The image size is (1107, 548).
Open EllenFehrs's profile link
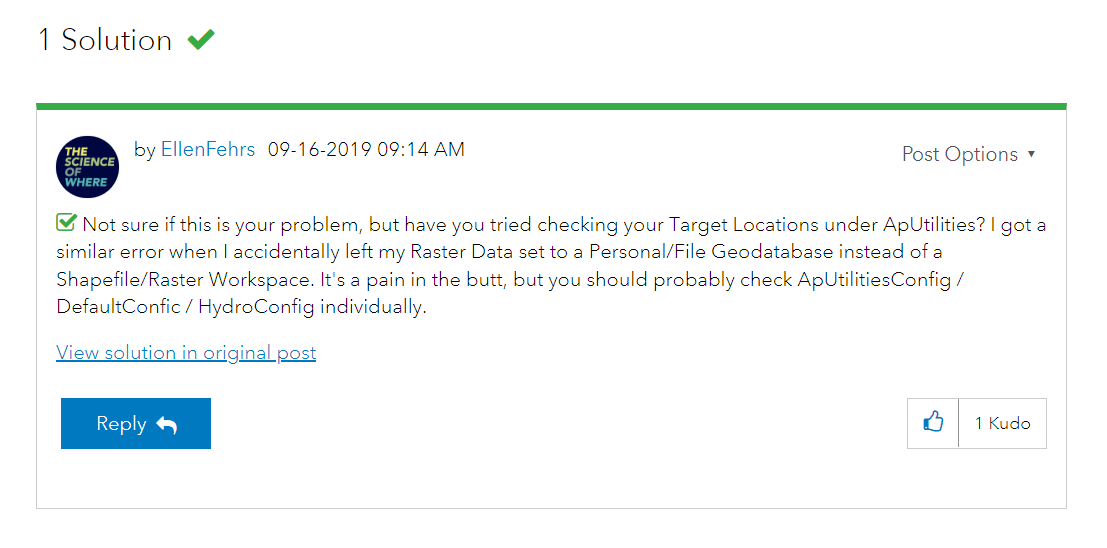tap(208, 150)
